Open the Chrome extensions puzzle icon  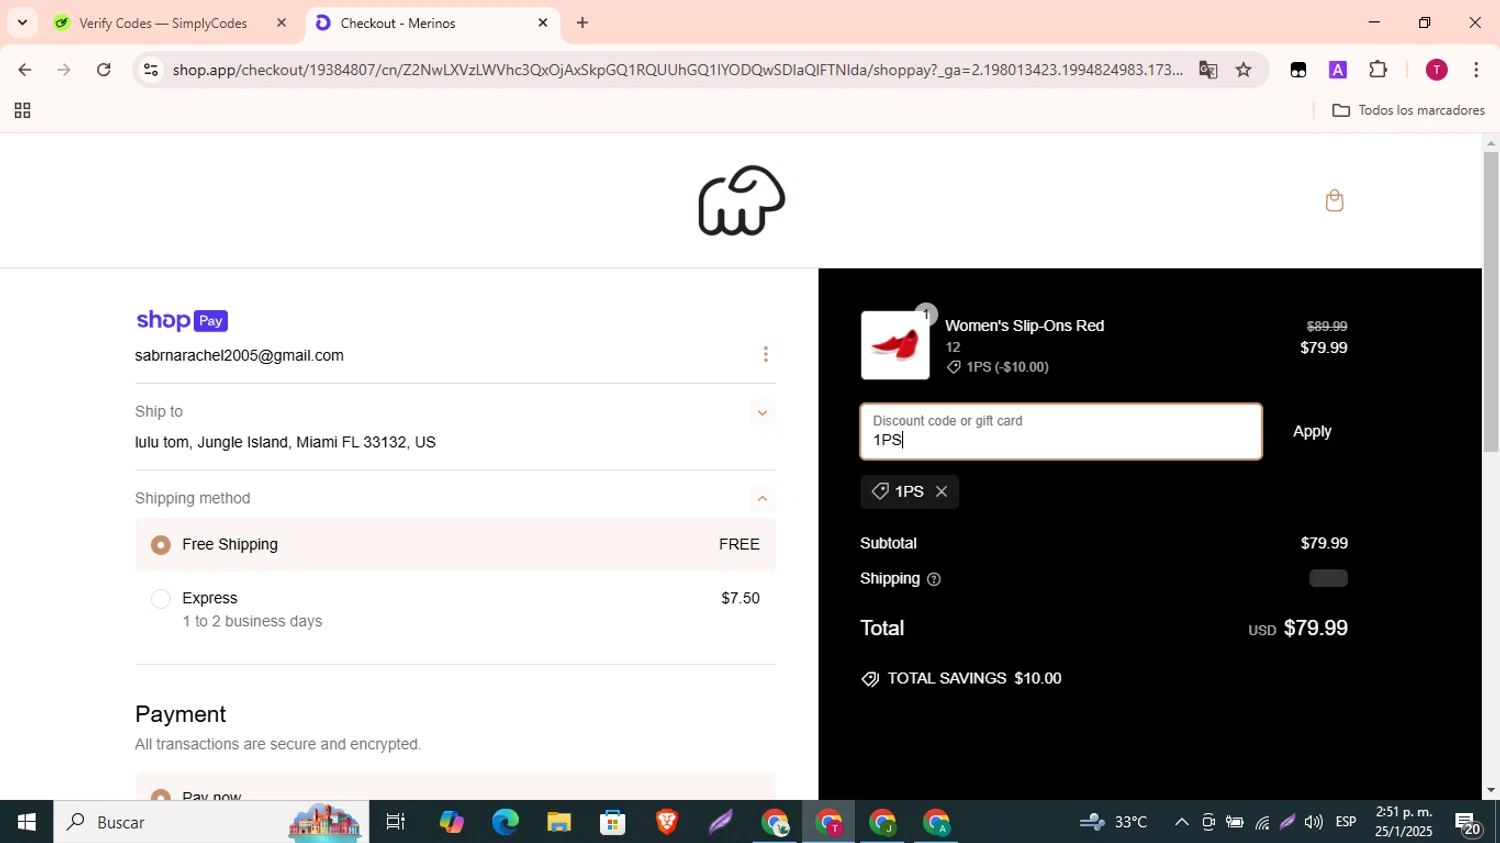coord(1378,70)
